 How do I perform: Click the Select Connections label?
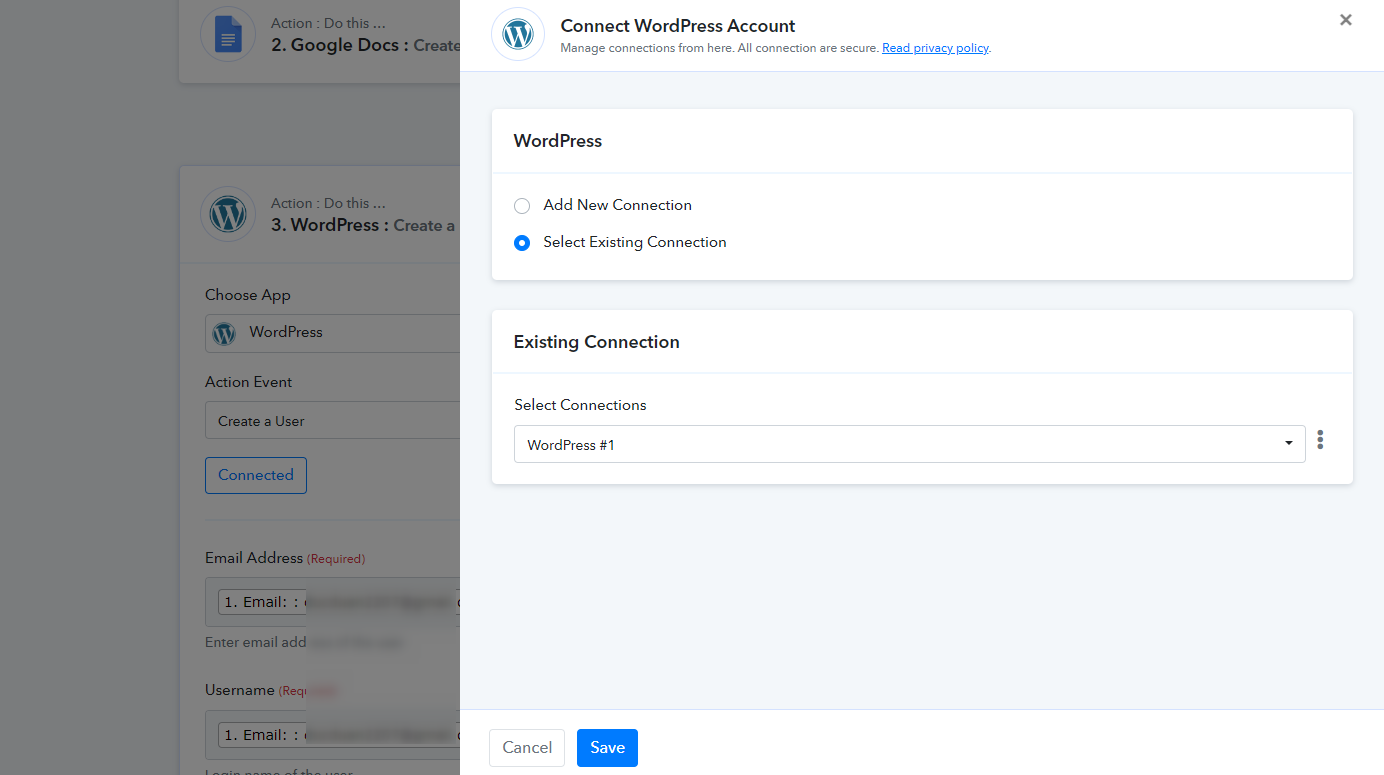click(x=580, y=405)
